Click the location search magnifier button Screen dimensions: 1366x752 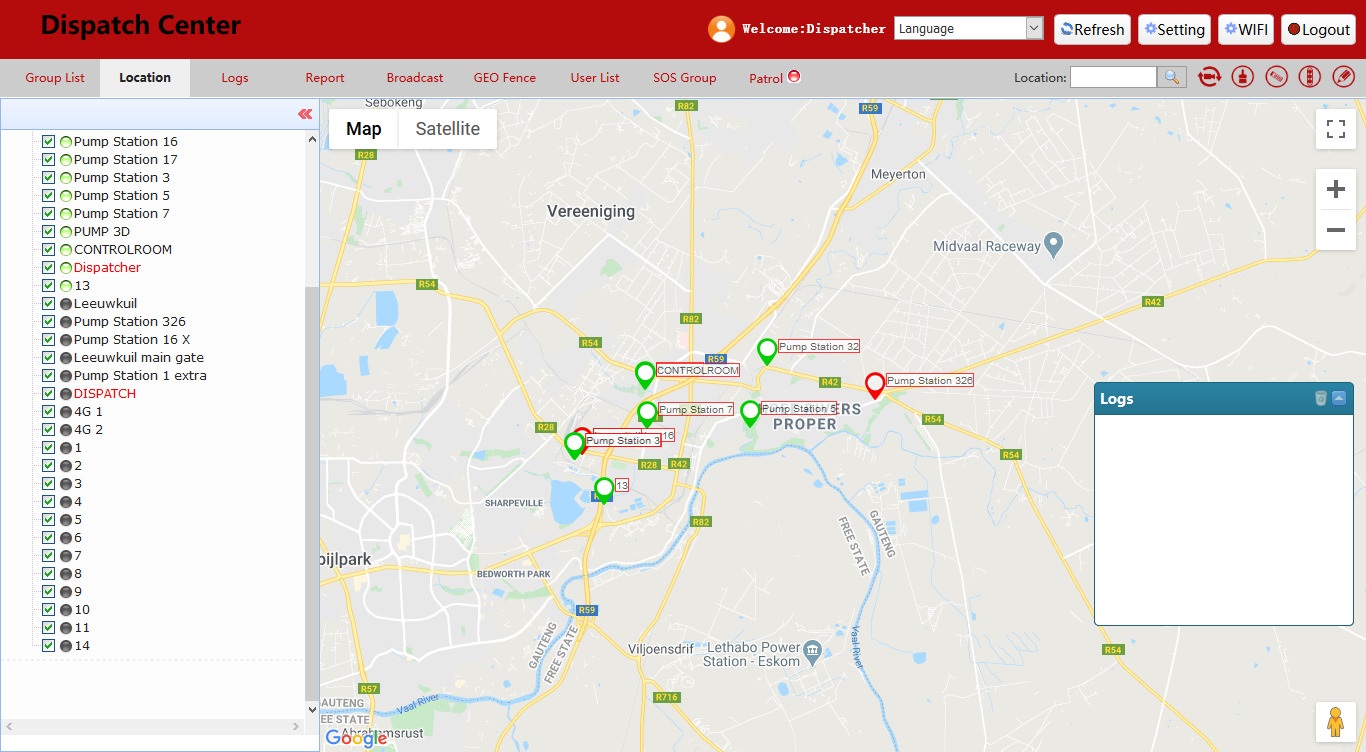coord(1171,77)
